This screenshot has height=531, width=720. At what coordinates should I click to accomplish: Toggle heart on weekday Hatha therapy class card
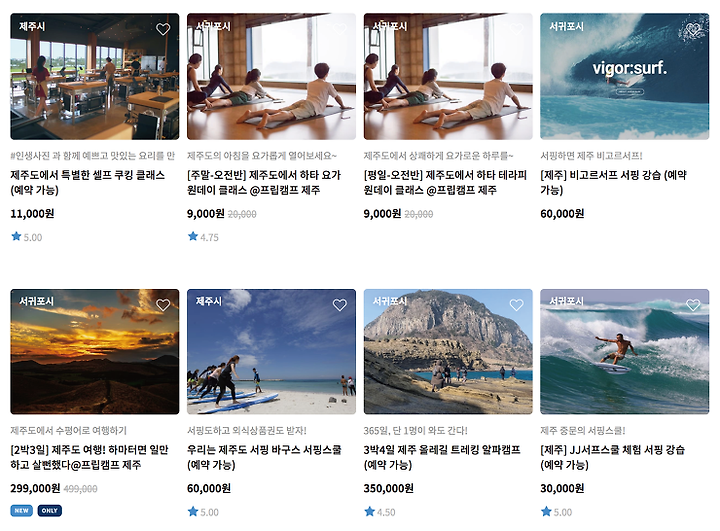(516, 29)
